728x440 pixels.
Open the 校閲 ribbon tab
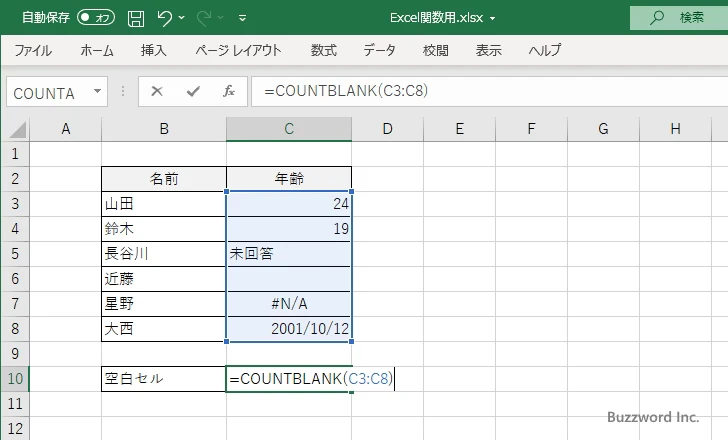point(436,50)
